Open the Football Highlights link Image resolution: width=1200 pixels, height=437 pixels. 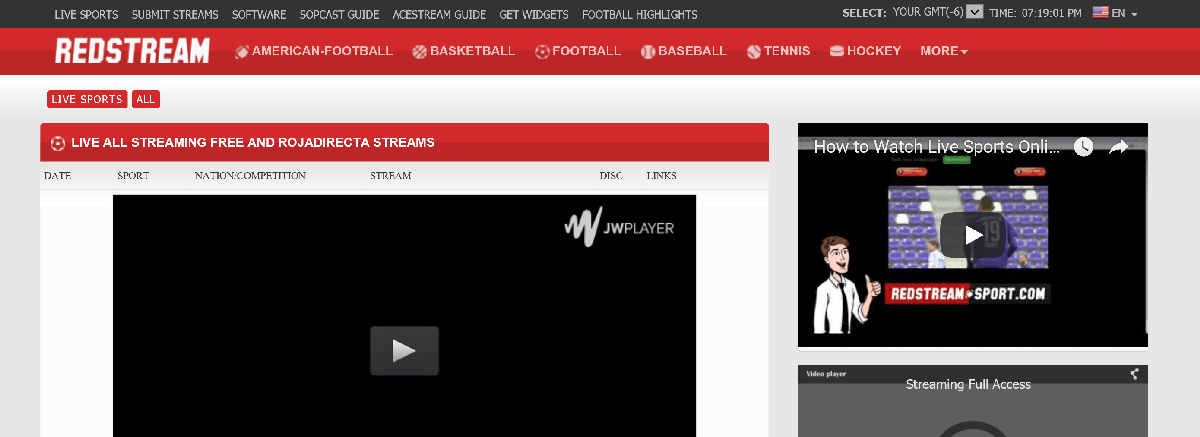pyautogui.click(x=640, y=15)
